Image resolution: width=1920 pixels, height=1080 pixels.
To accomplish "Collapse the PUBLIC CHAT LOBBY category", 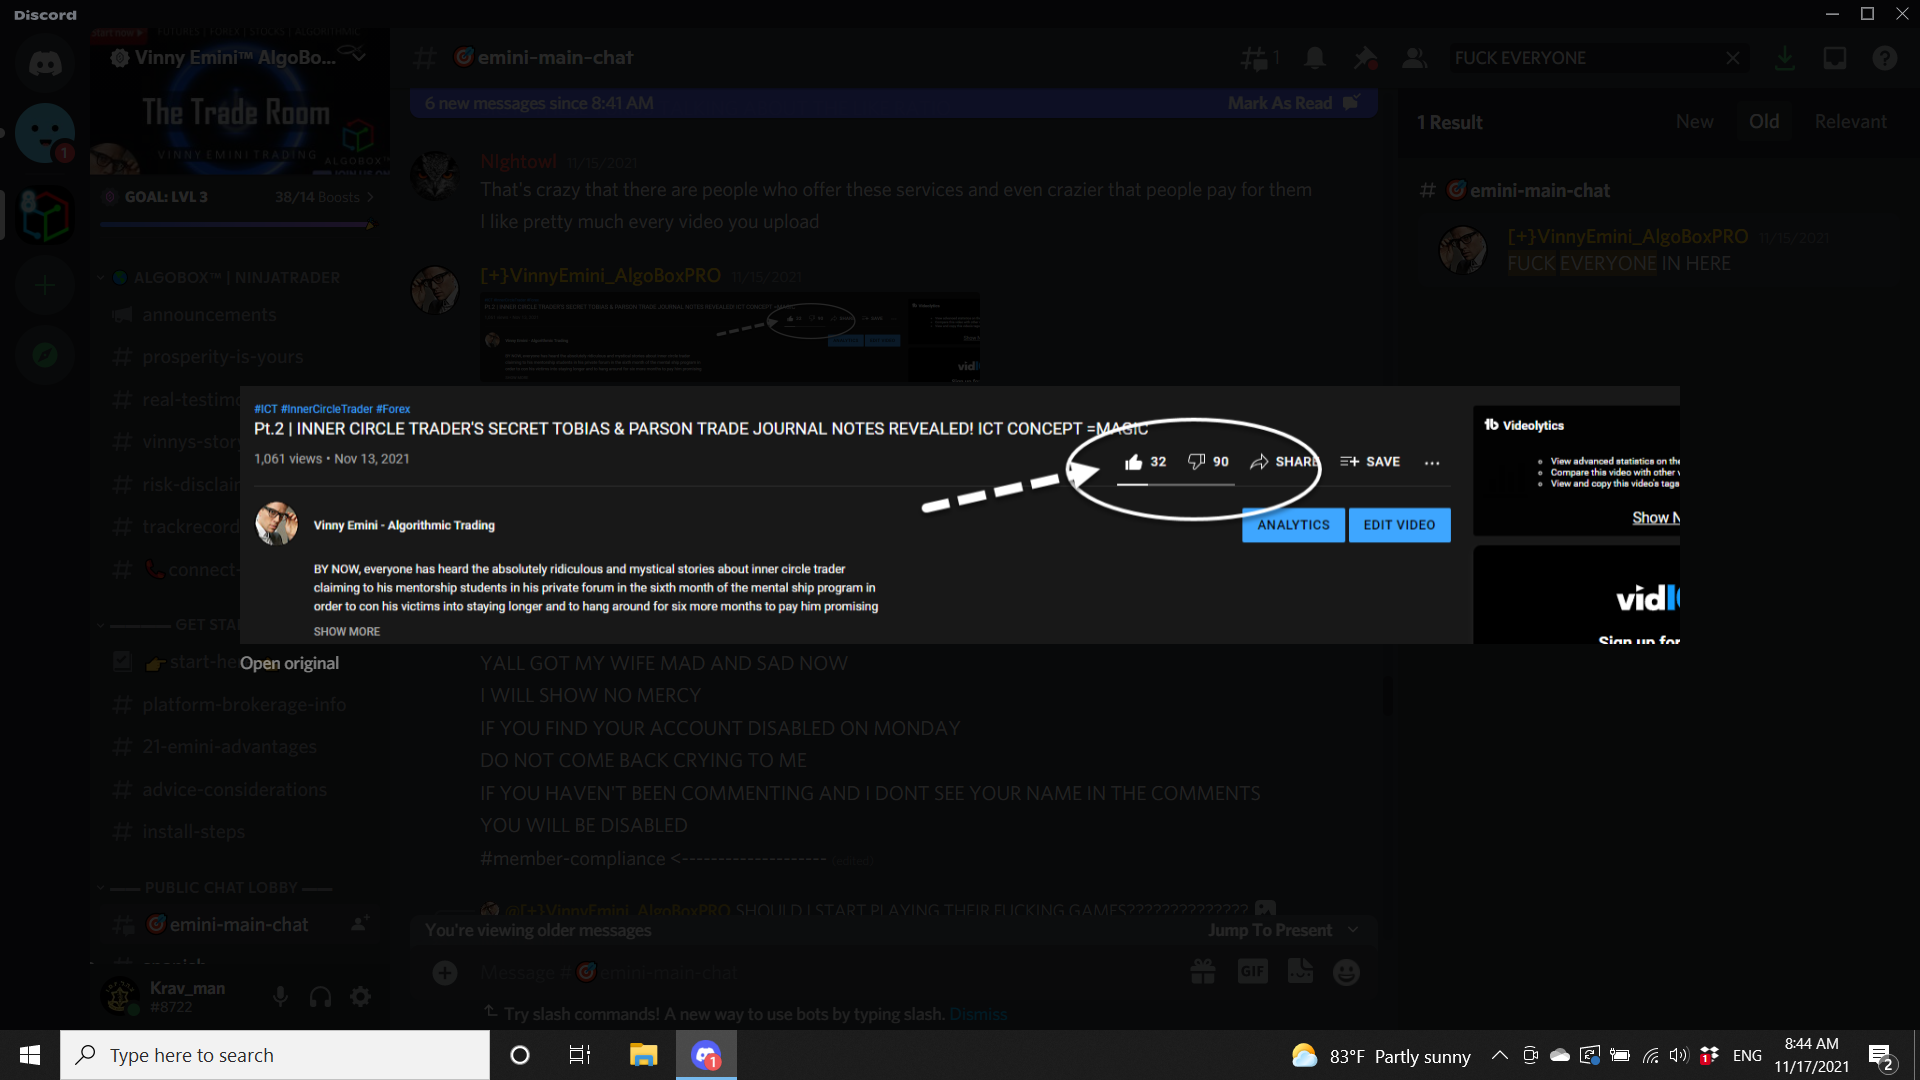I will pyautogui.click(x=214, y=887).
